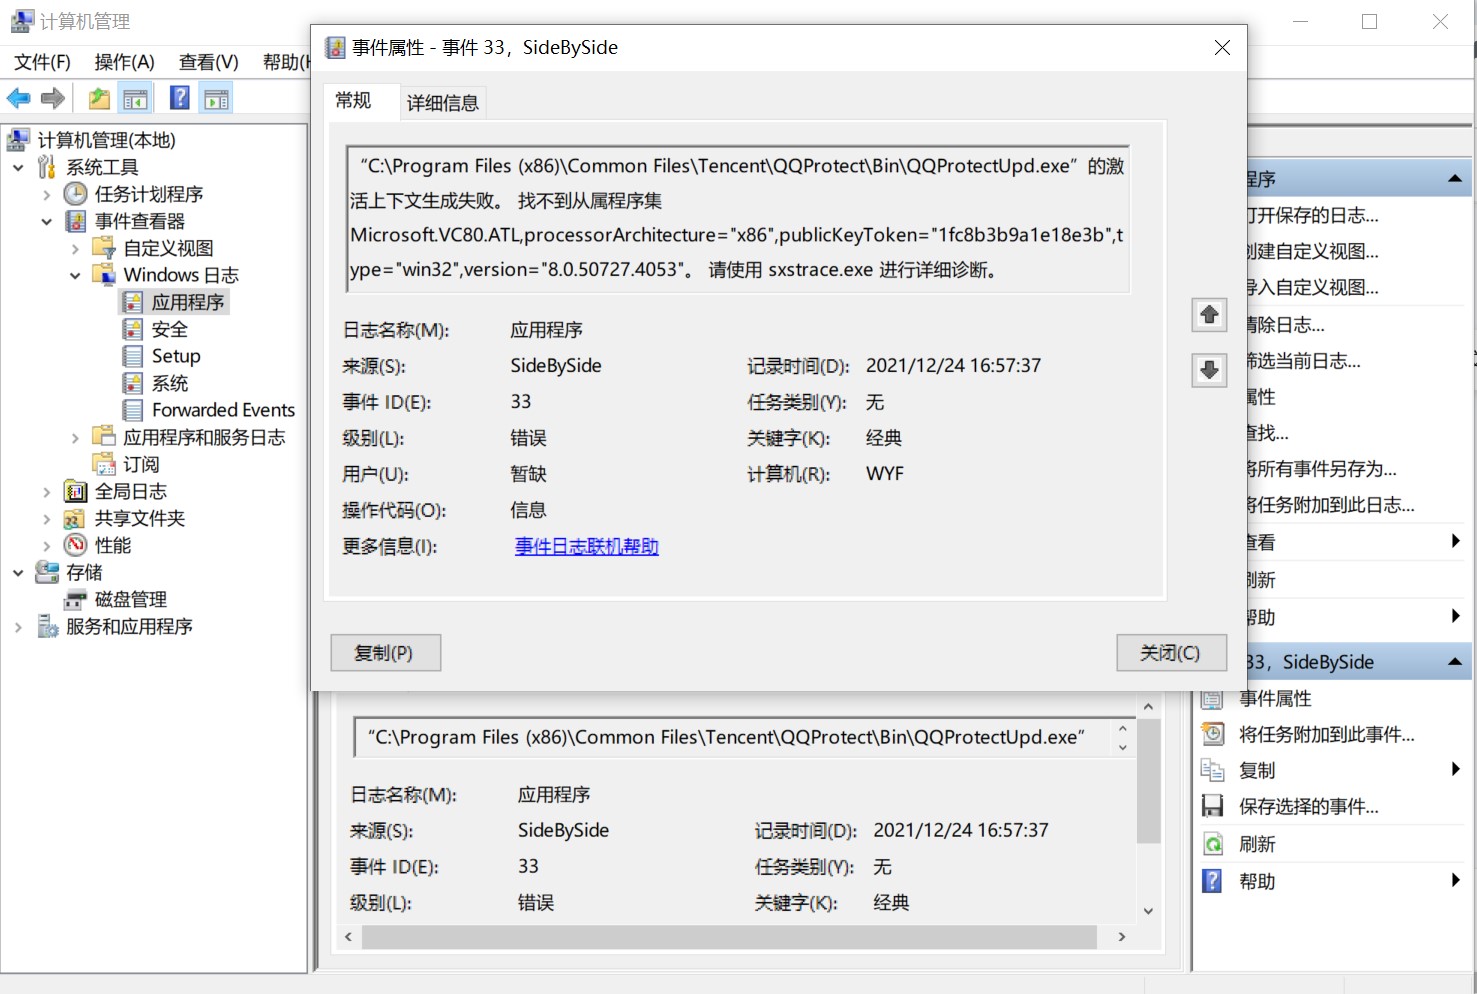Open the 事件日志联机帮助 link
Screen dimensions: 1477x994
point(585,546)
